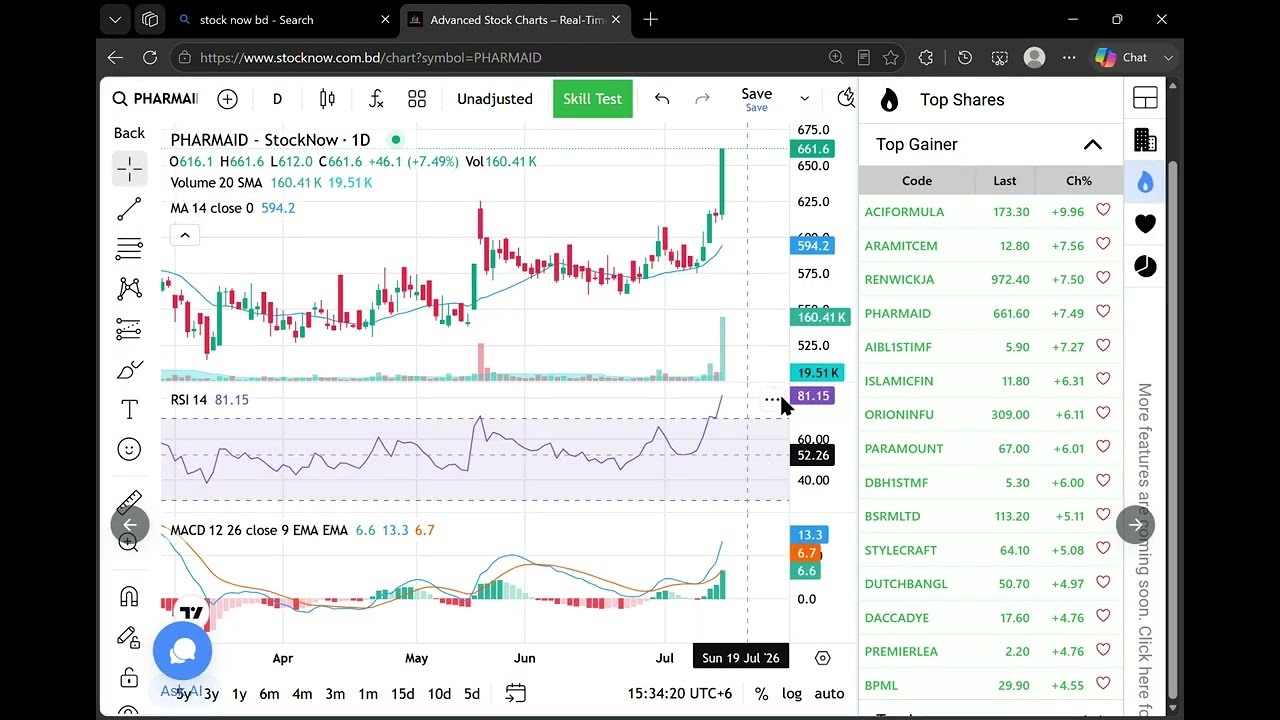Redo the last chart action
The image size is (1280, 720).
tap(702, 98)
